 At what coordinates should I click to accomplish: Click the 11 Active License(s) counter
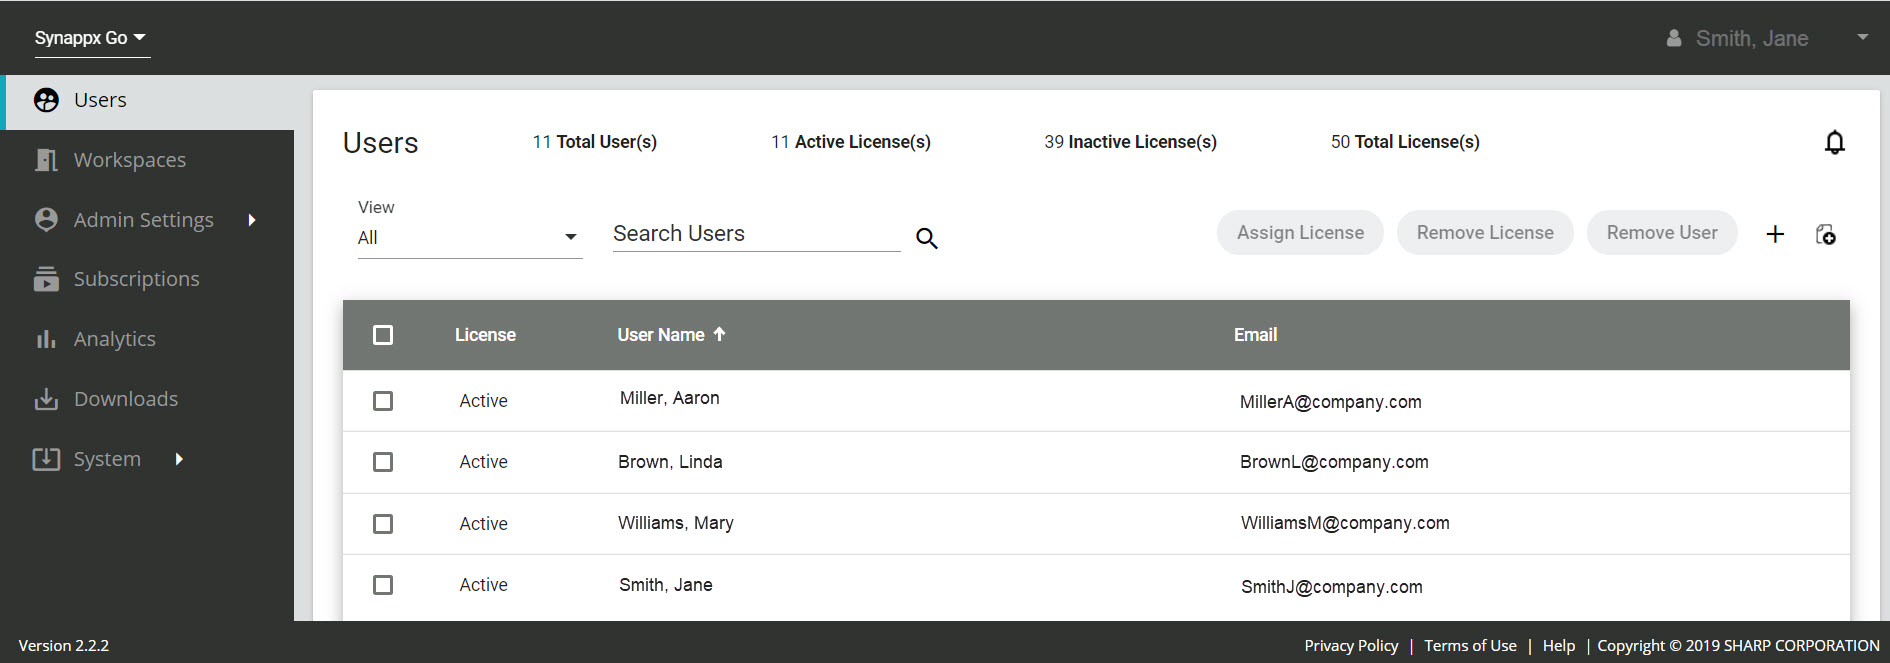(x=851, y=142)
